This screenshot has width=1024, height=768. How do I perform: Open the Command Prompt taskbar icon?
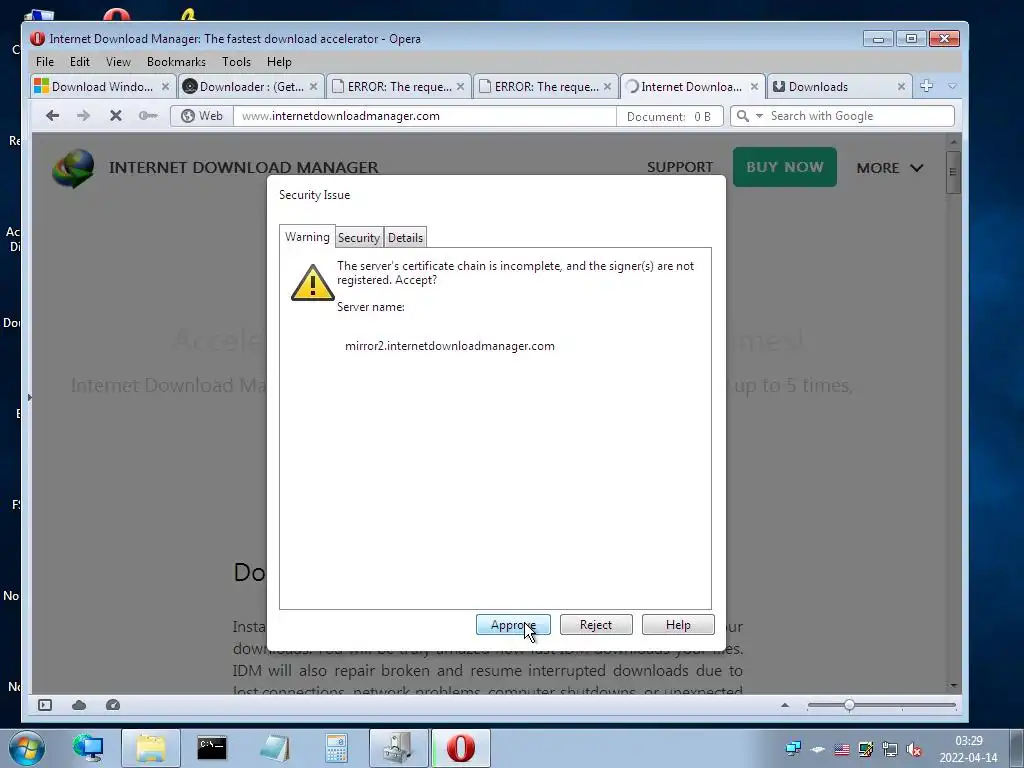coord(212,748)
